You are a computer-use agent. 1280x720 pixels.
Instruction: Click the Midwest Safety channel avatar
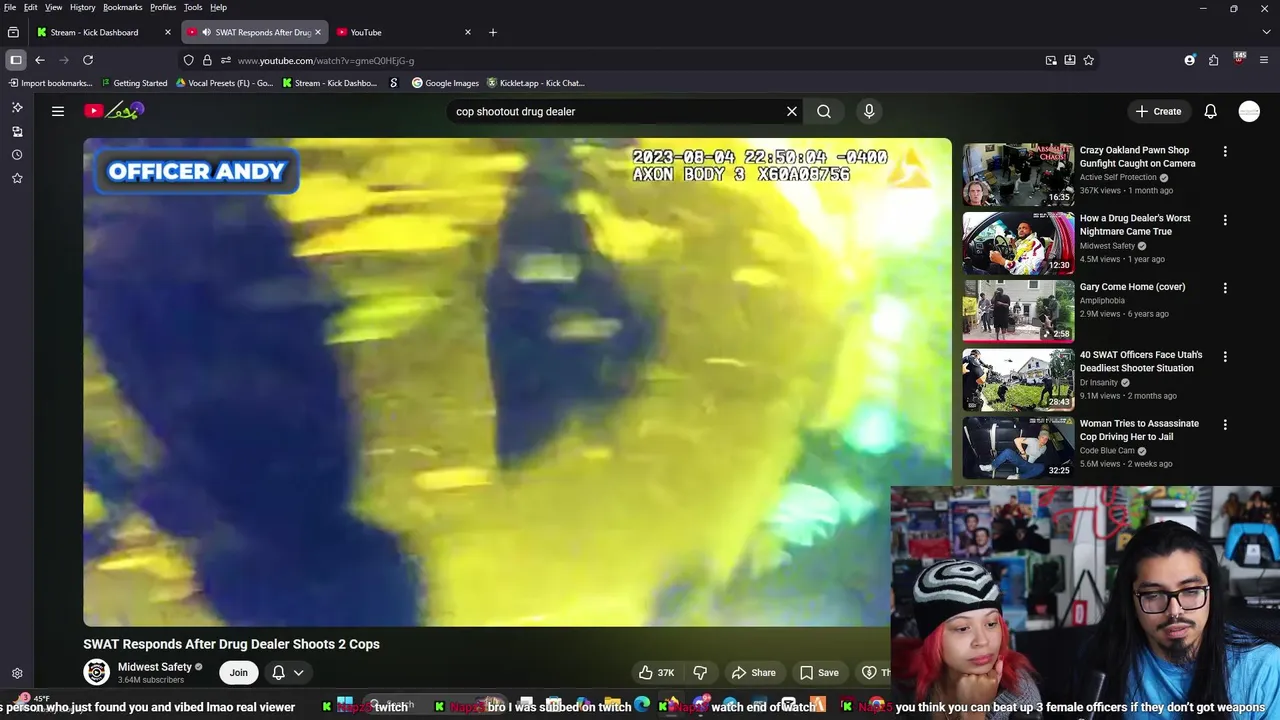97,672
